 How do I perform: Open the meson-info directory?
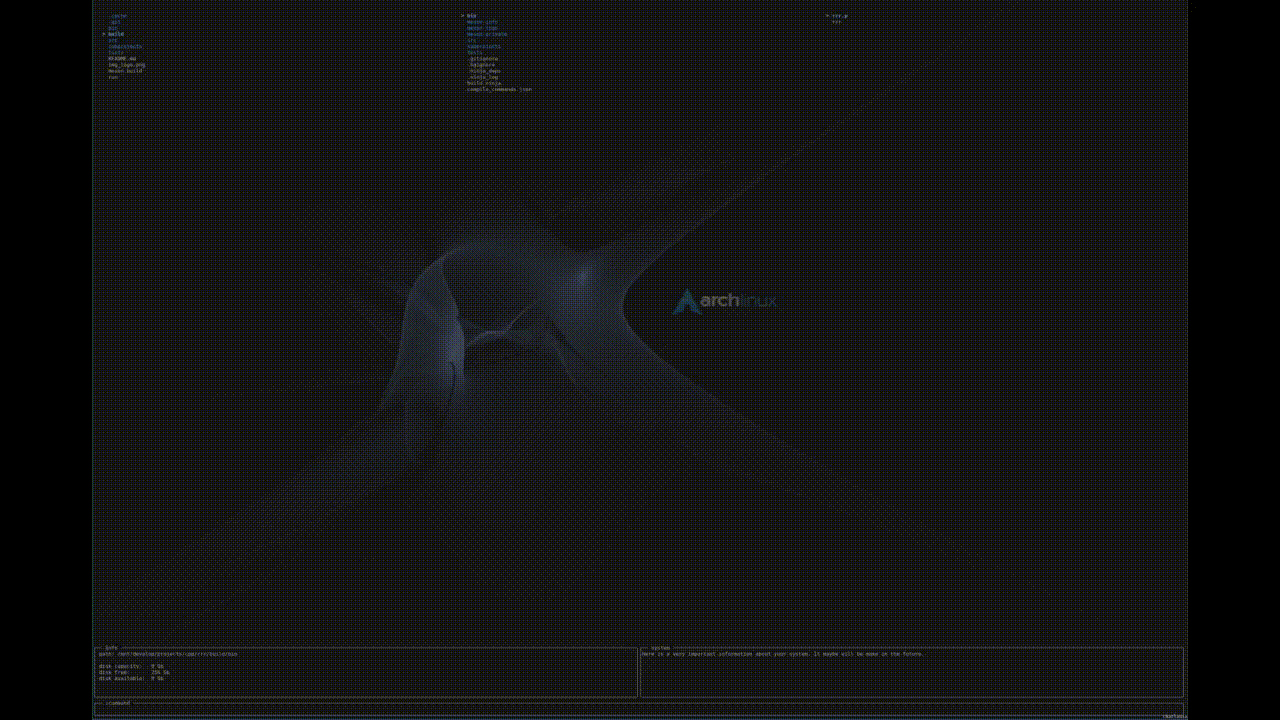pos(482,22)
